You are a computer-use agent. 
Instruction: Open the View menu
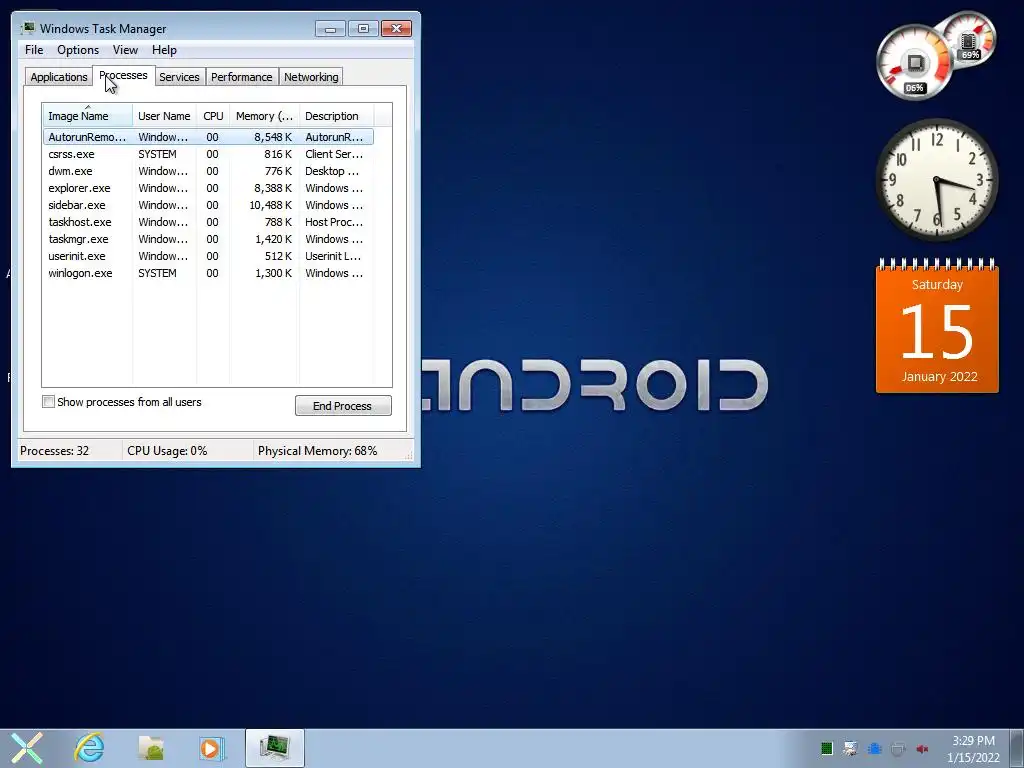125,50
